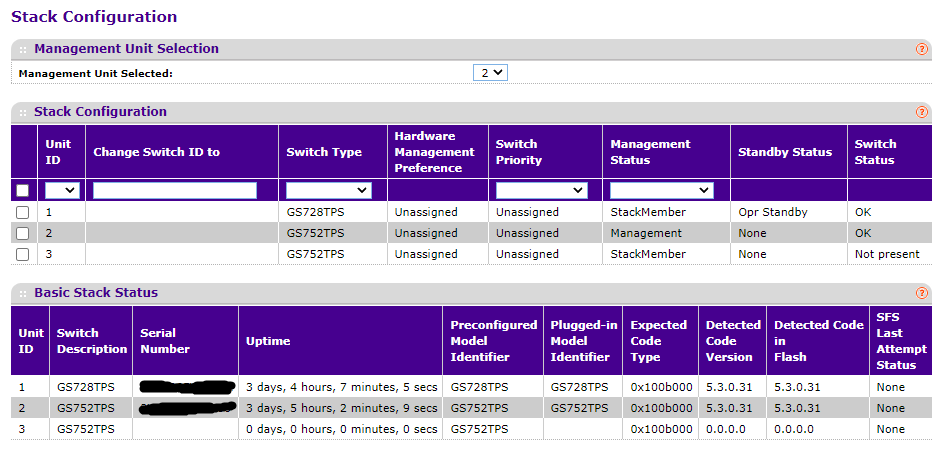Toggle the select-all checkbox in the edit row
The width and height of the screenshot is (946, 462).
pyautogui.click(x=23, y=190)
